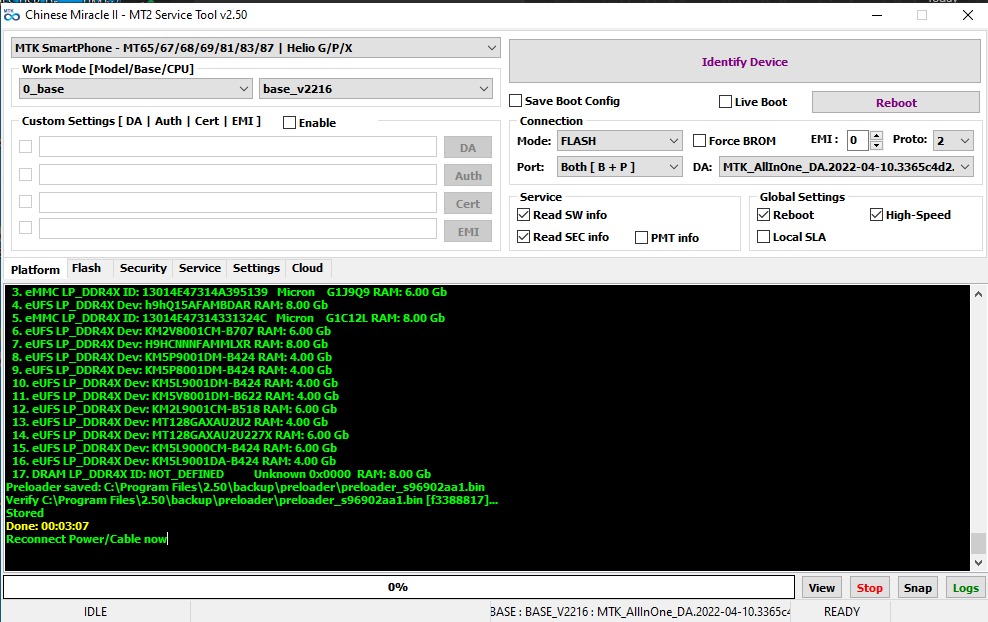Click the 0% progress bar
The width and height of the screenshot is (988, 622).
398,587
